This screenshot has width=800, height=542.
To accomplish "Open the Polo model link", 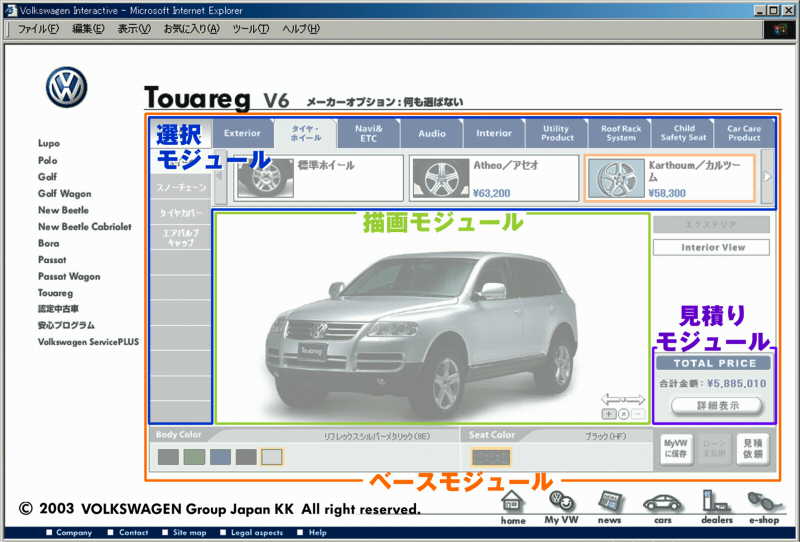I will pos(47,160).
